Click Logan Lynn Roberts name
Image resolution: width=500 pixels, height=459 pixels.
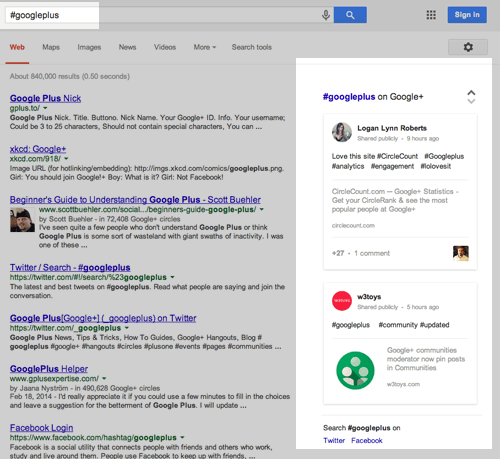[x=392, y=128]
